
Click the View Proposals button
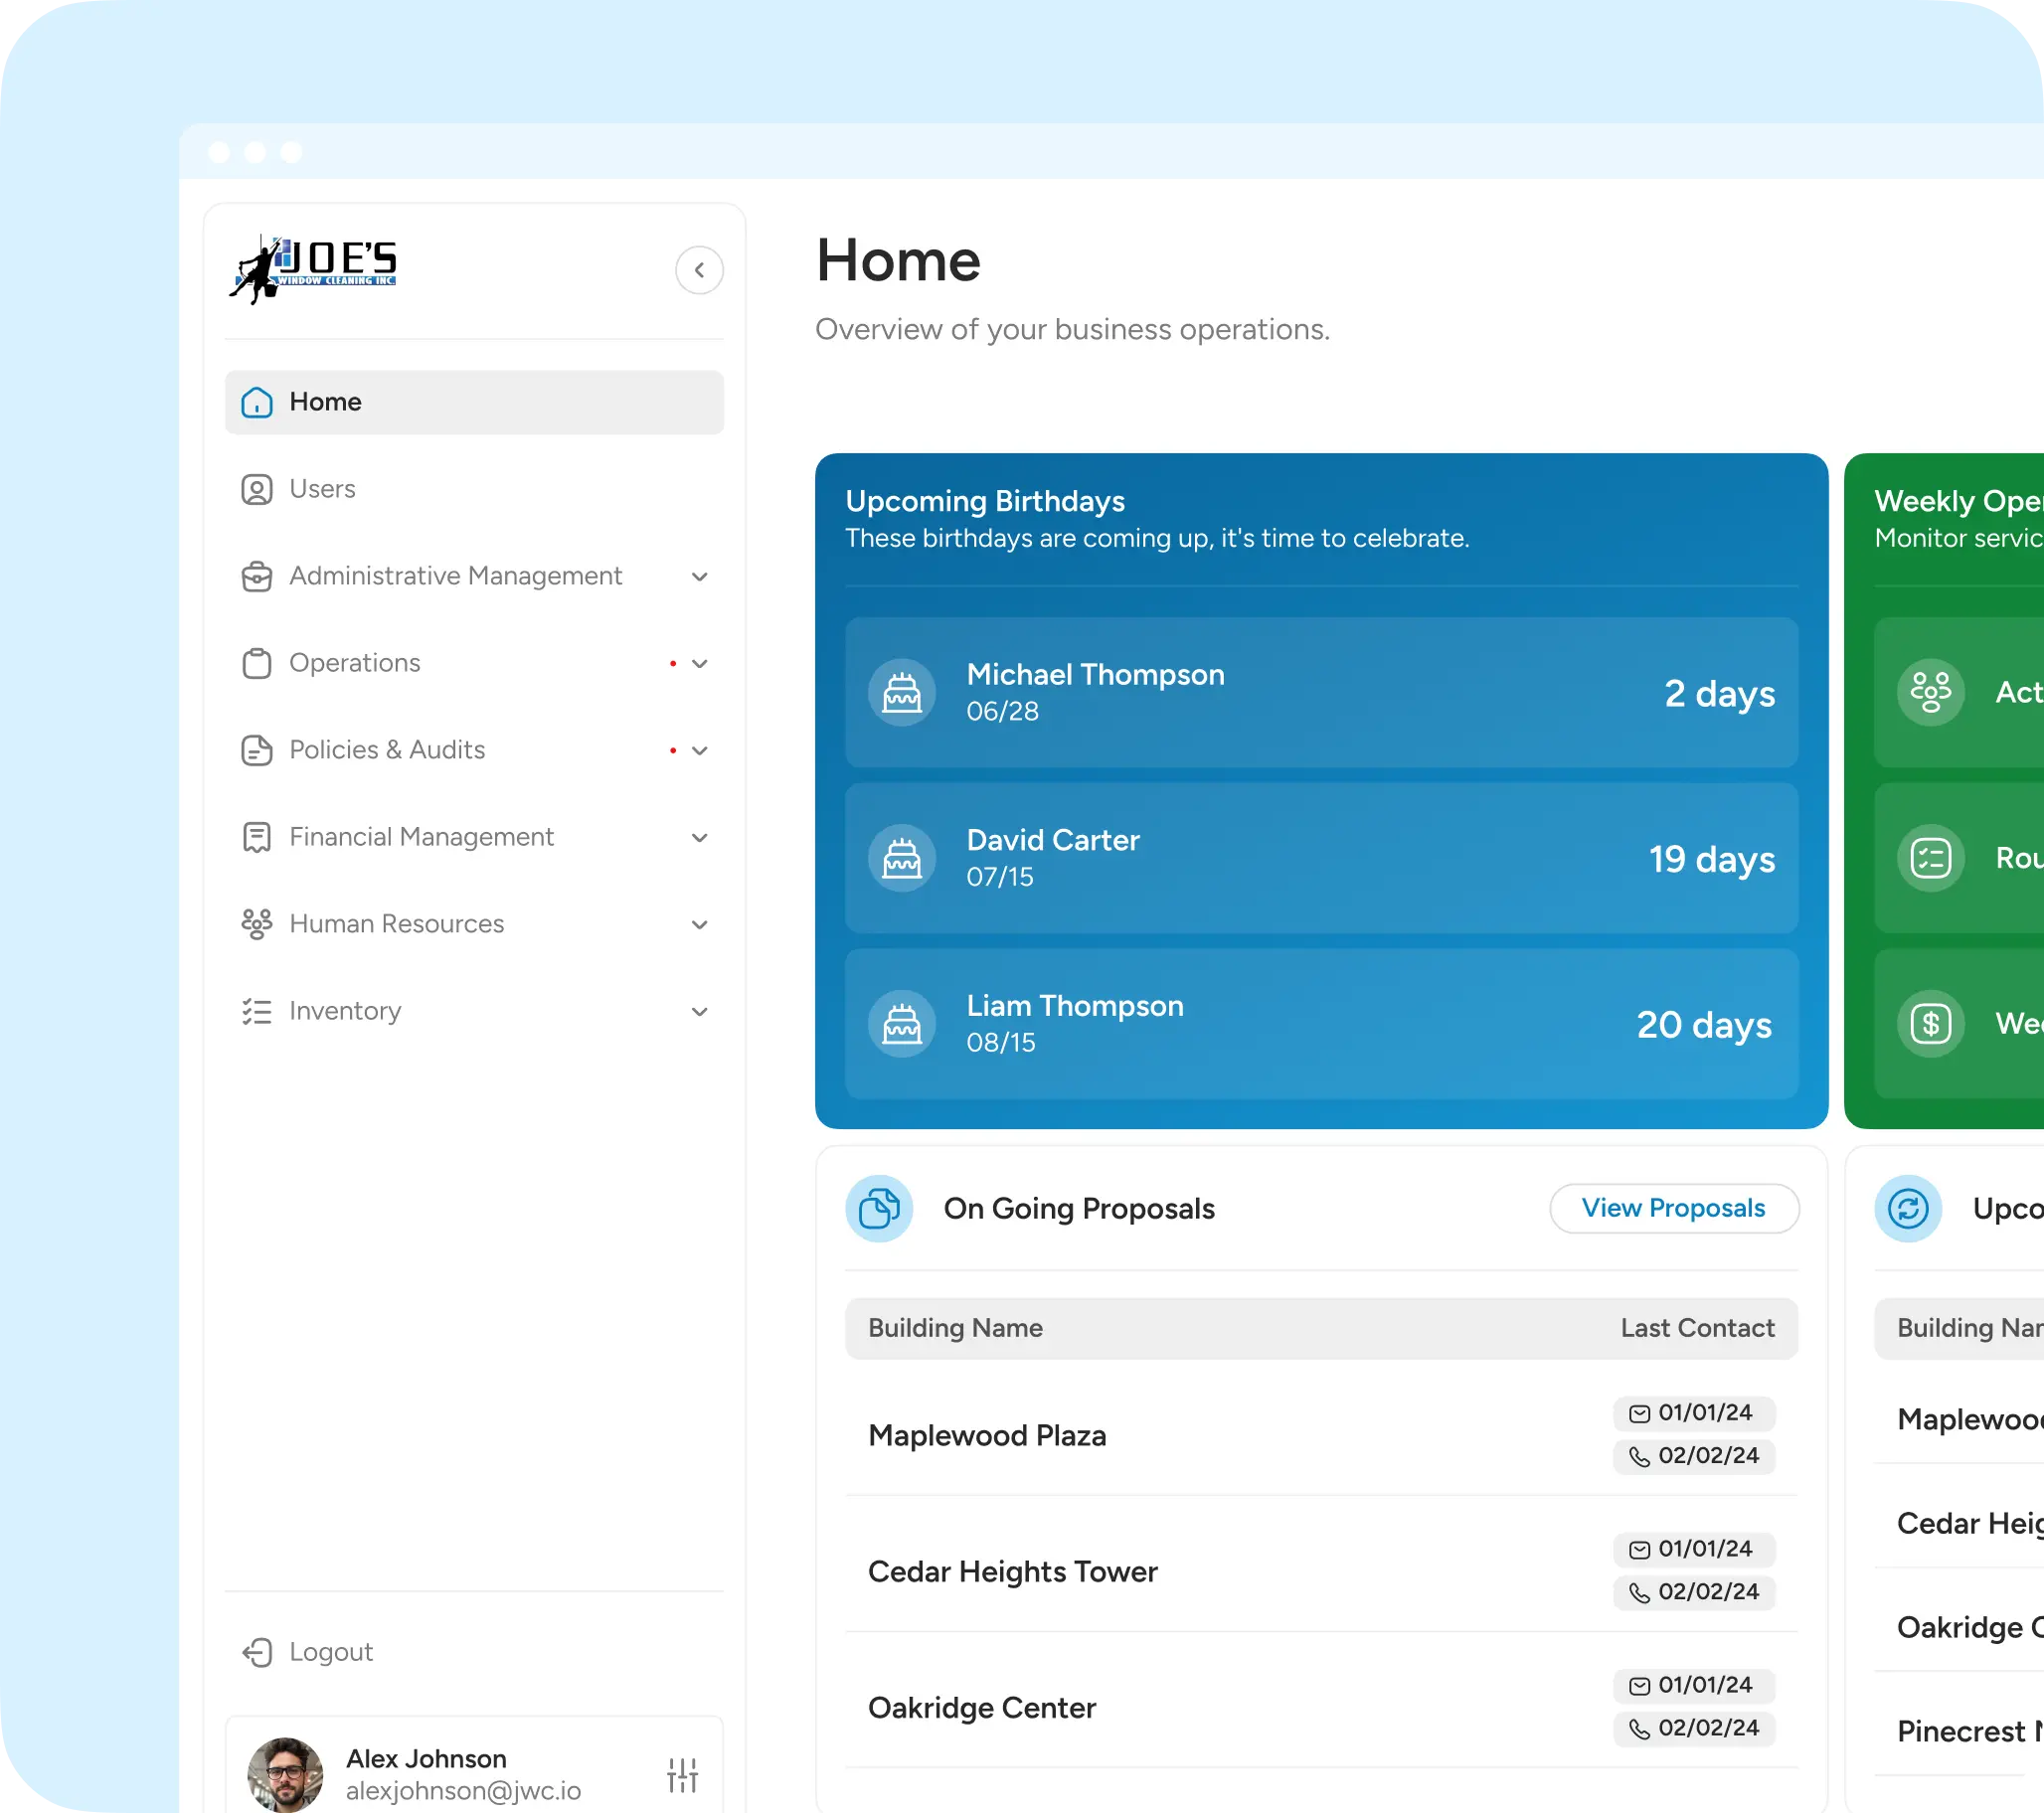(1673, 1208)
